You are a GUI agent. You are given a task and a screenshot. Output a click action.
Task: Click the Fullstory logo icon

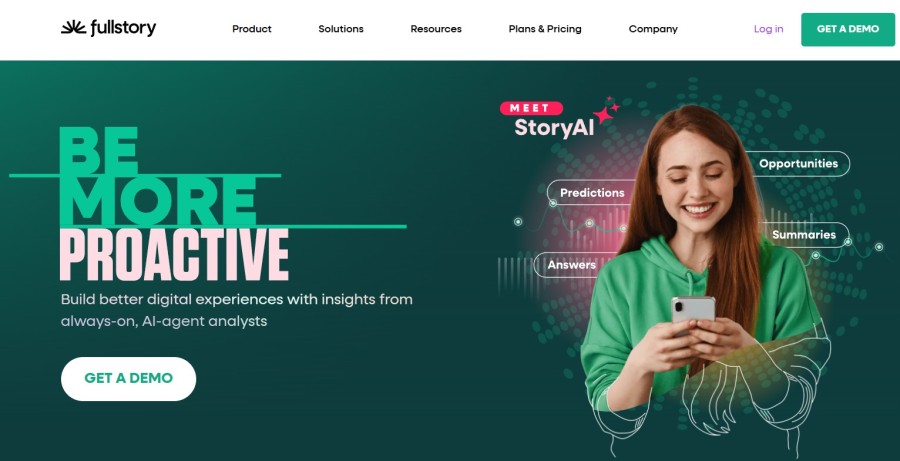point(73,28)
